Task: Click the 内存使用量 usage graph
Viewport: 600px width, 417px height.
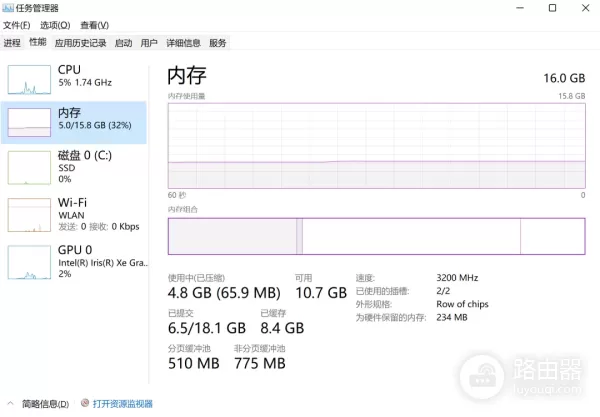Action: tap(376, 144)
